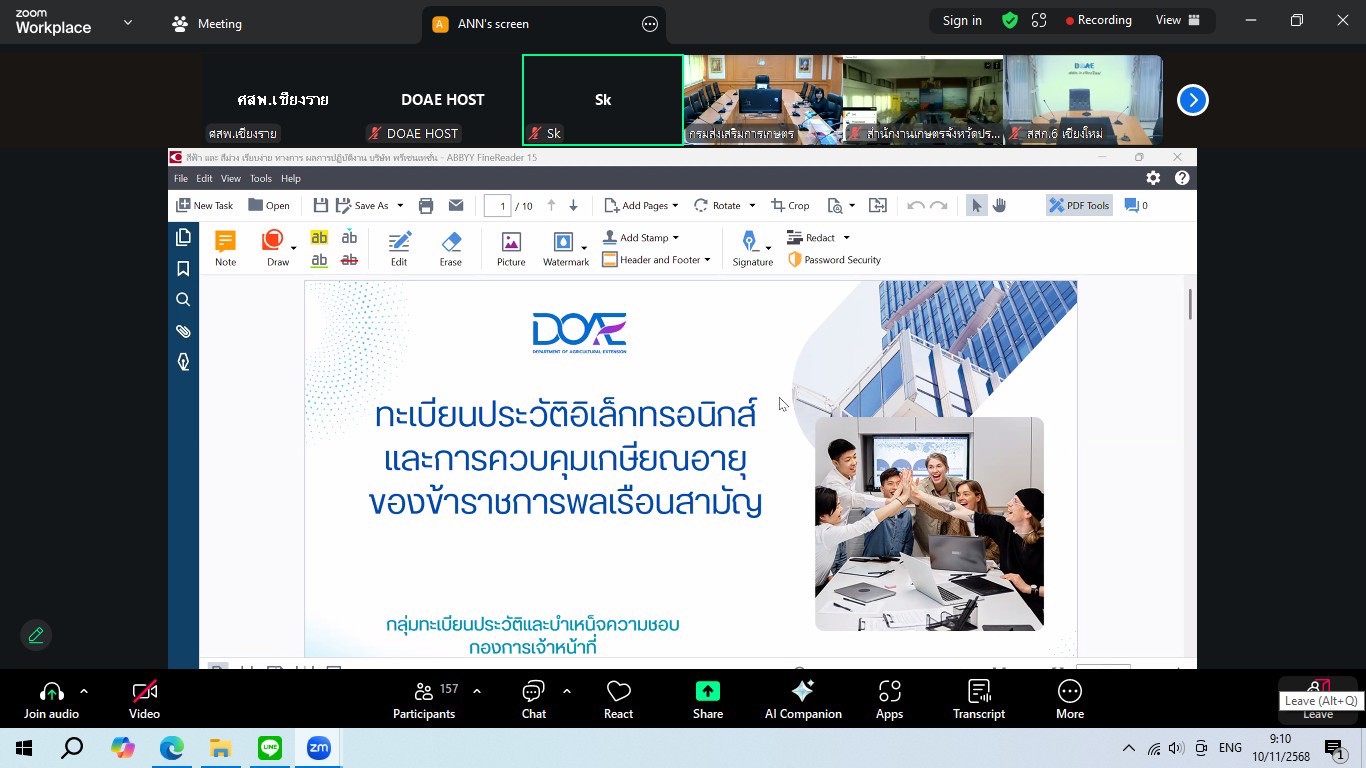Open the Participants list
Screen dimensions: 1366x768
click(424, 699)
